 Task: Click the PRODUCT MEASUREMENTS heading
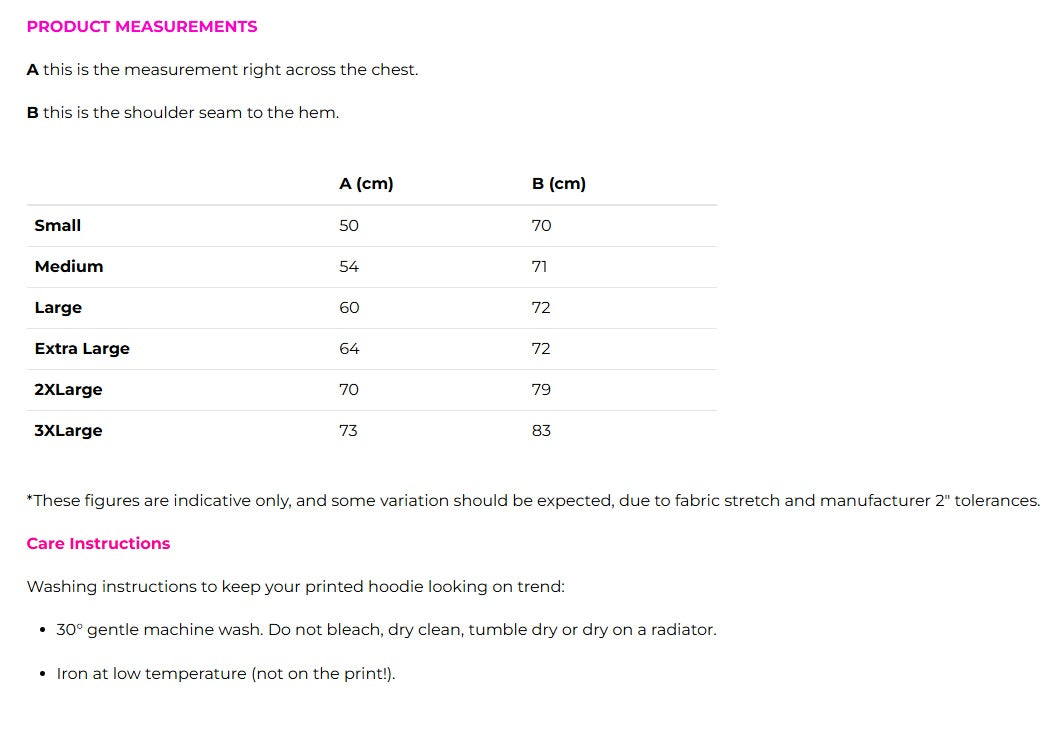click(x=142, y=27)
